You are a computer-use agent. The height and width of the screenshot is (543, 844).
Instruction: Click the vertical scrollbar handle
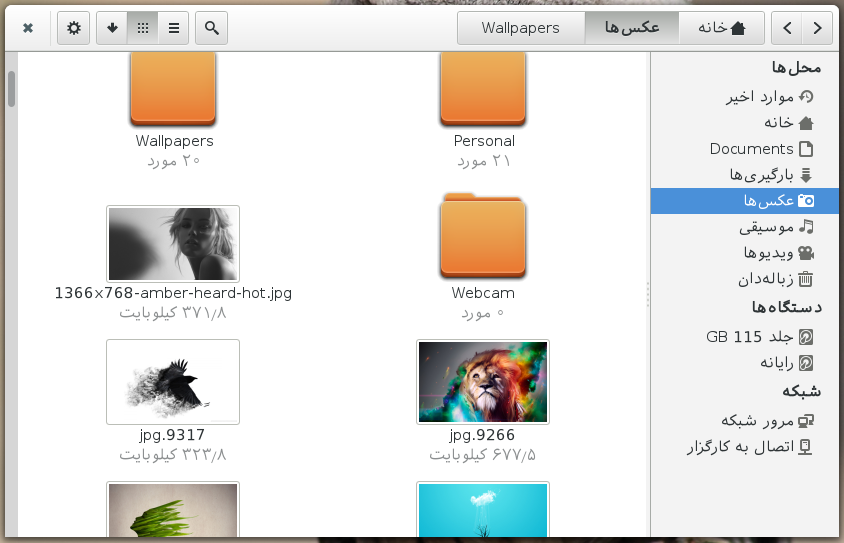[12, 88]
